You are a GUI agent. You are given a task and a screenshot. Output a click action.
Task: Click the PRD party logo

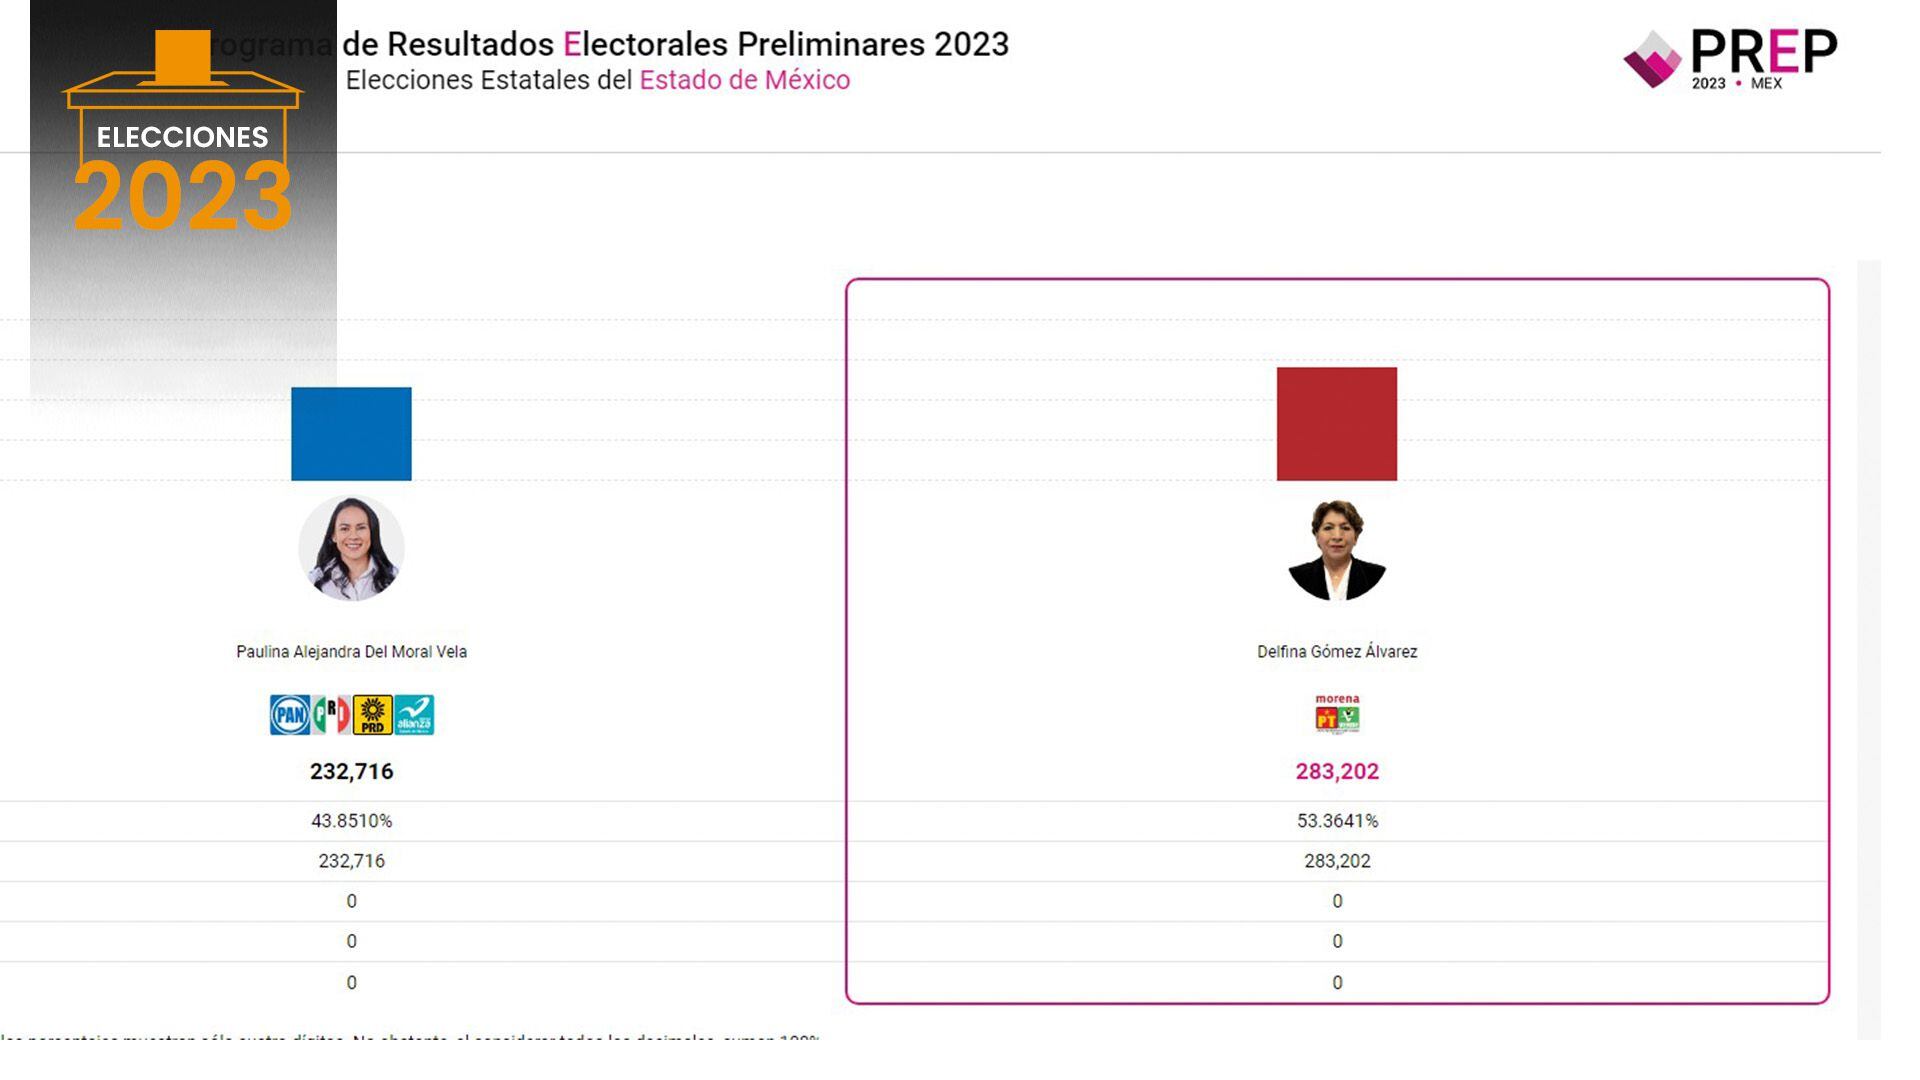click(x=372, y=715)
